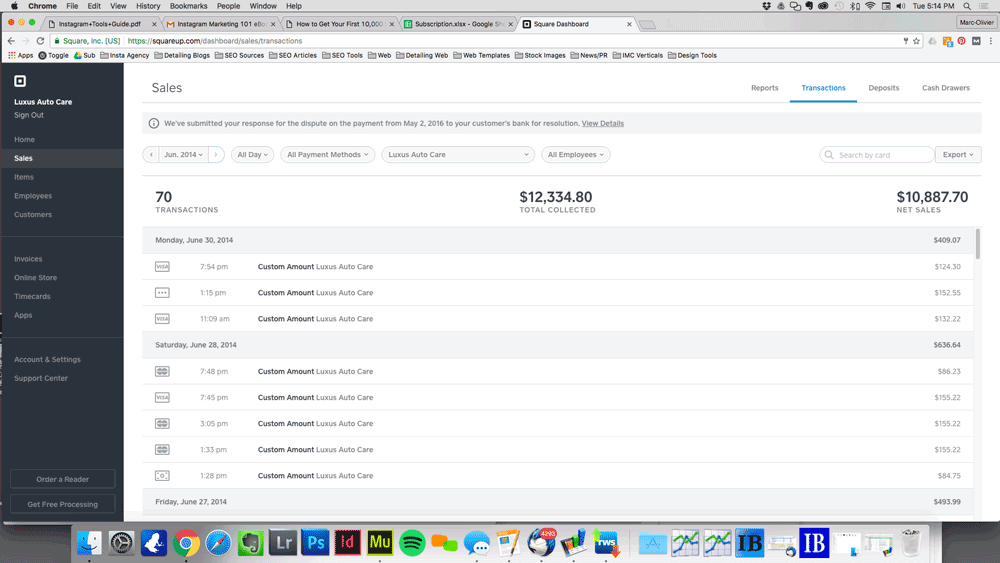Click the search magnifier in the card search box
1000x563 pixels.
(829, 155)
